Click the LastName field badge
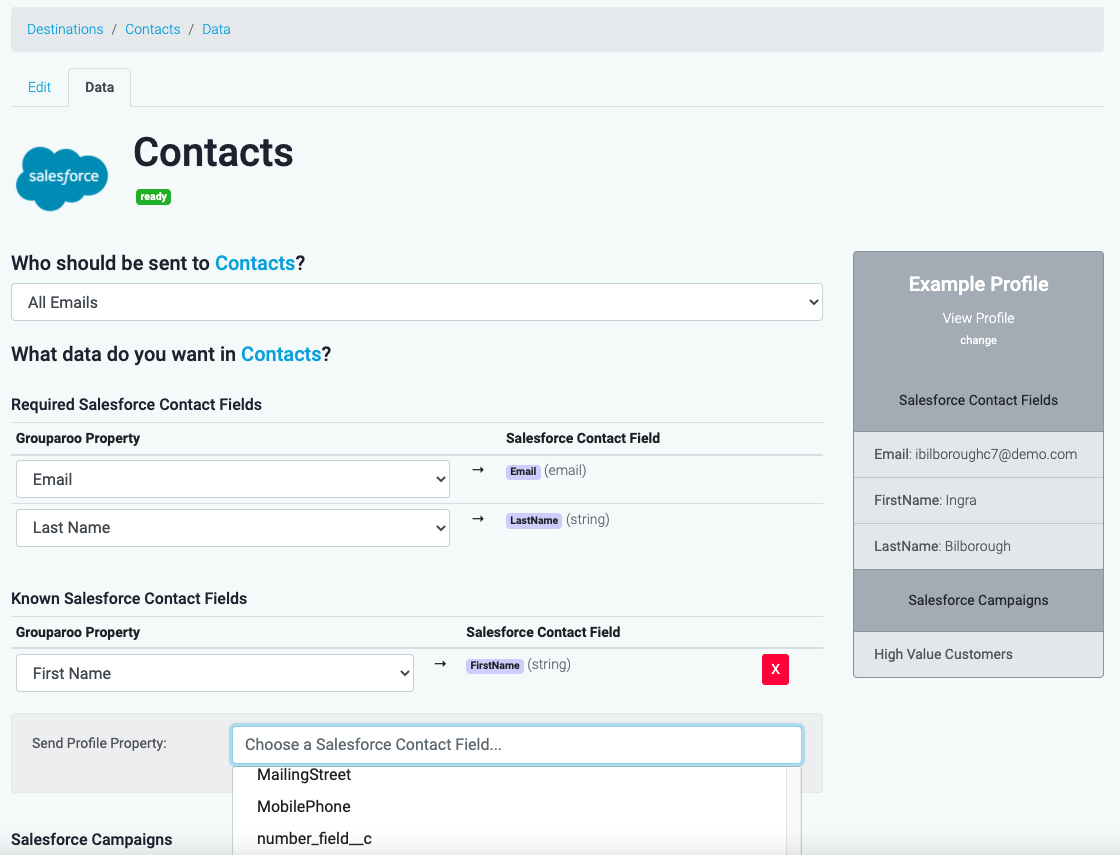The height and width of the screenshot is (855, 1120). (x=534, y=520)
